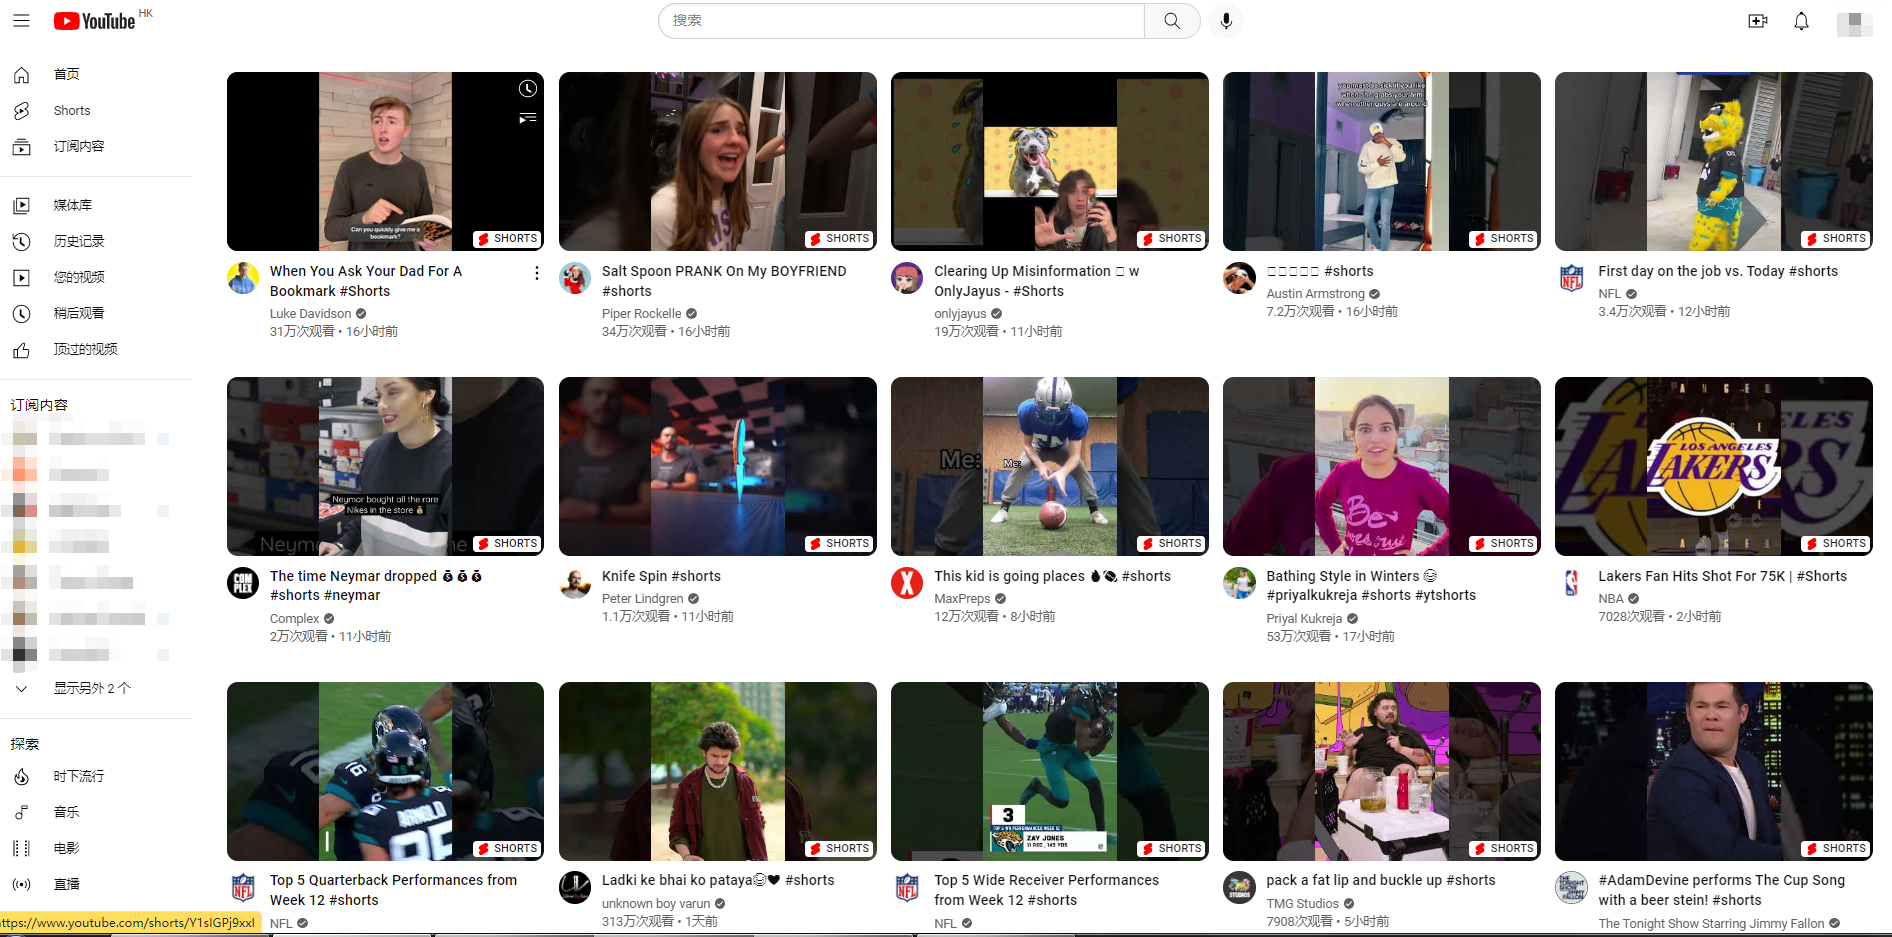The image size is (1892, 937).
Task: Open the three-dot options menu on the Bookmark Short
Action: 536,272
